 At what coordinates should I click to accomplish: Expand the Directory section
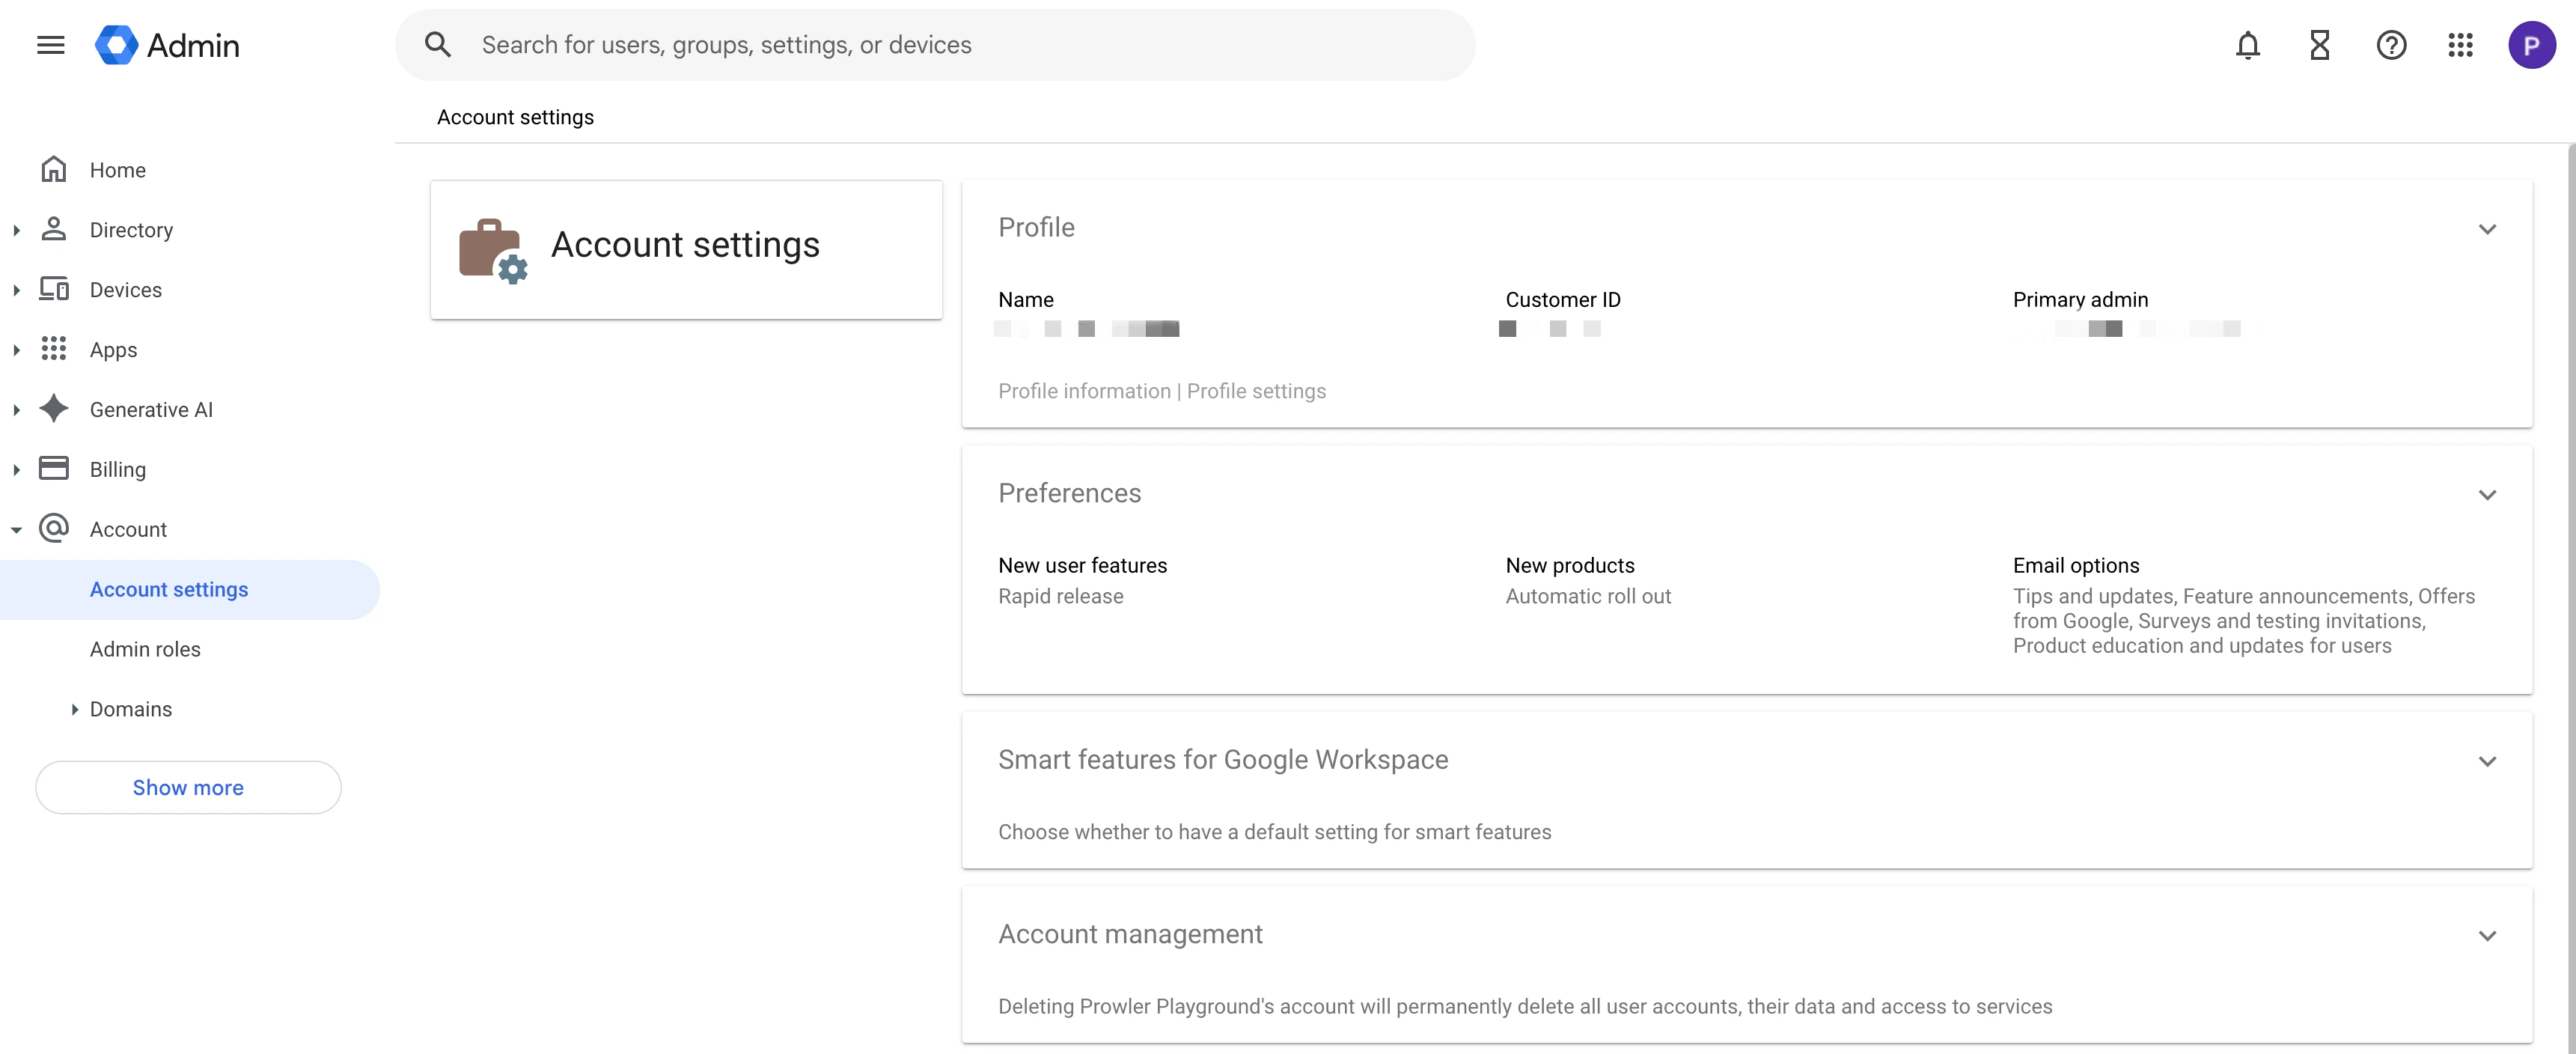click(16, 229)
